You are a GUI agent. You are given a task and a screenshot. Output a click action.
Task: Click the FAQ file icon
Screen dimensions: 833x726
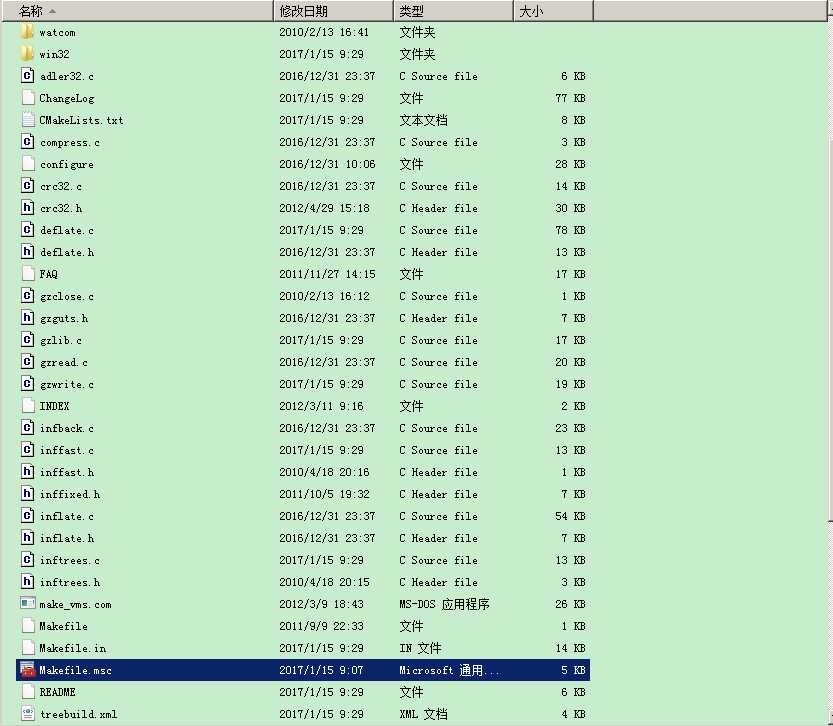point(28,274)
